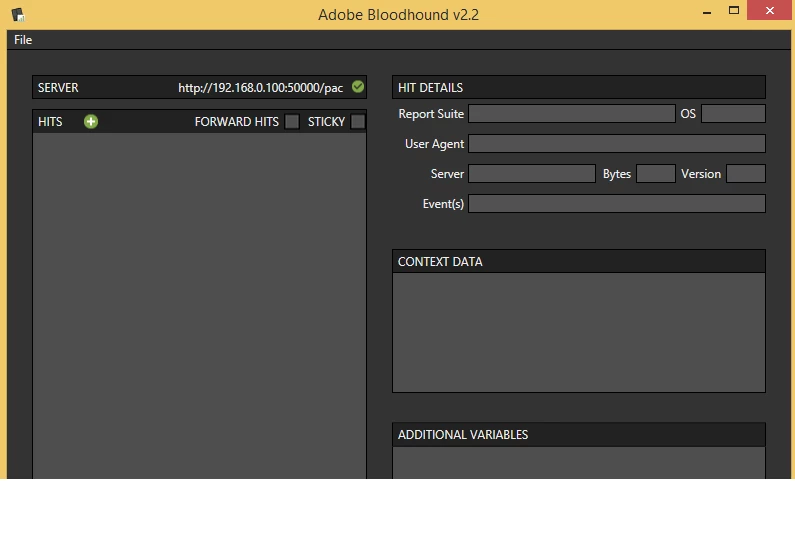Click the Event(s) field
The height and width of the screenshot is (533, 795).
point(617,203)
